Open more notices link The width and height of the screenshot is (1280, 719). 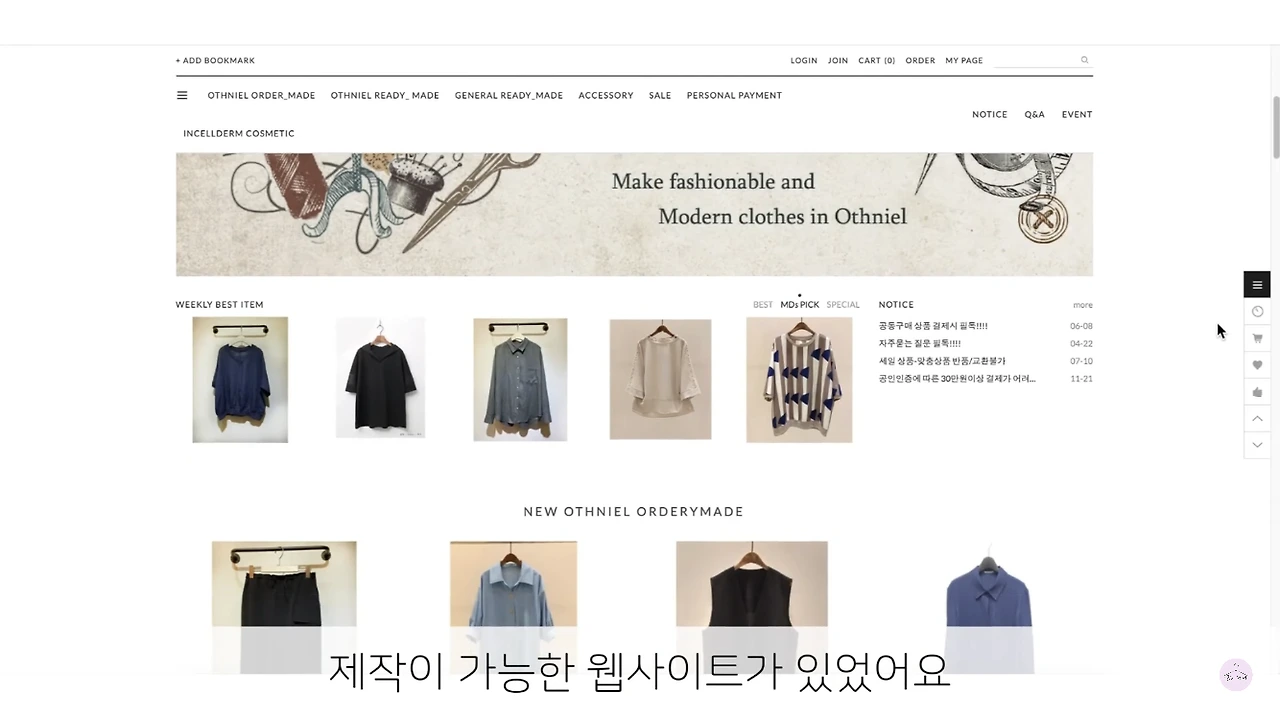tap(1083, 305)
